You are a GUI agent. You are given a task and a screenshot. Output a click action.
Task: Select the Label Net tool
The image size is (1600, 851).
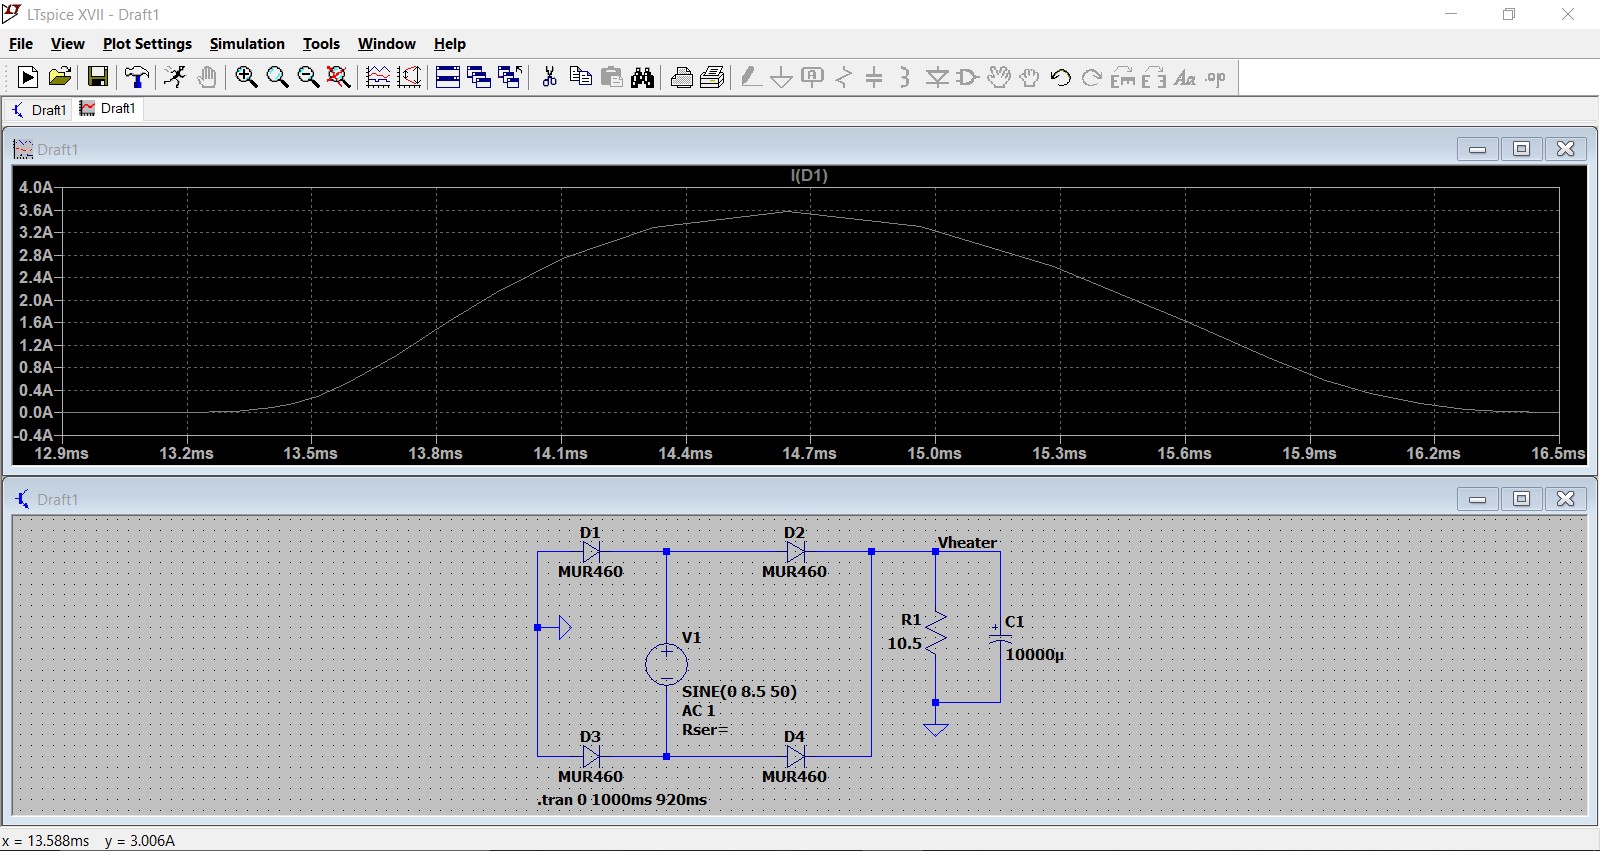(x=813, y=77)
